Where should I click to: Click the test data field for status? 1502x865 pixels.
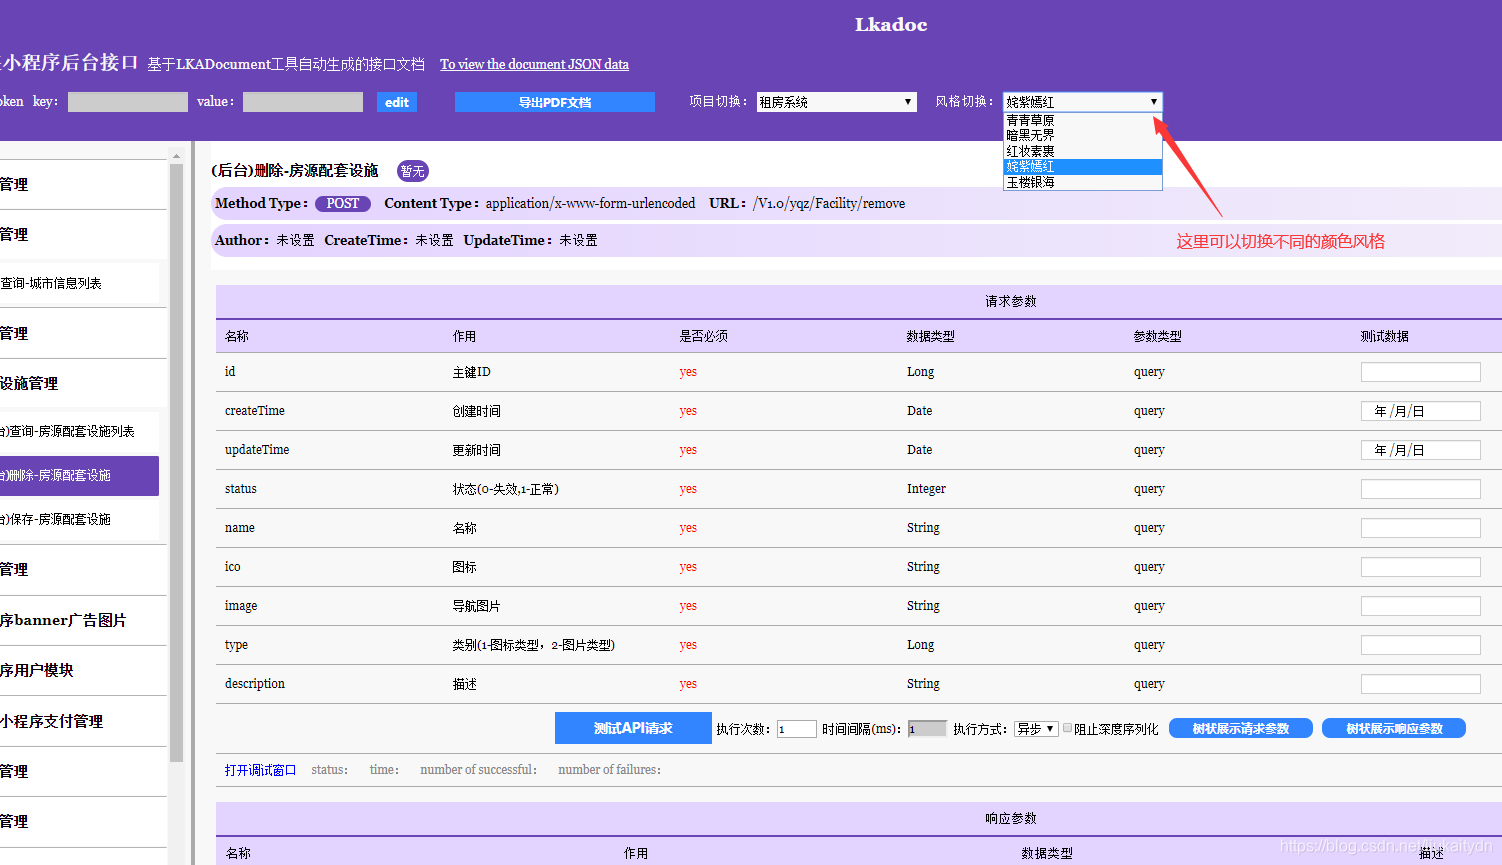(1420, 489)
